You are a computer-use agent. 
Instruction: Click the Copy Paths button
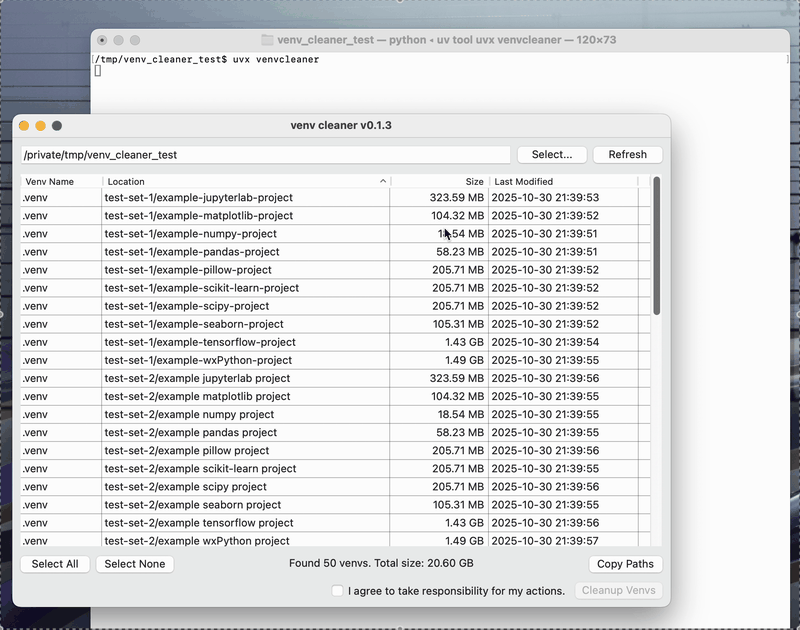point(625,564)
